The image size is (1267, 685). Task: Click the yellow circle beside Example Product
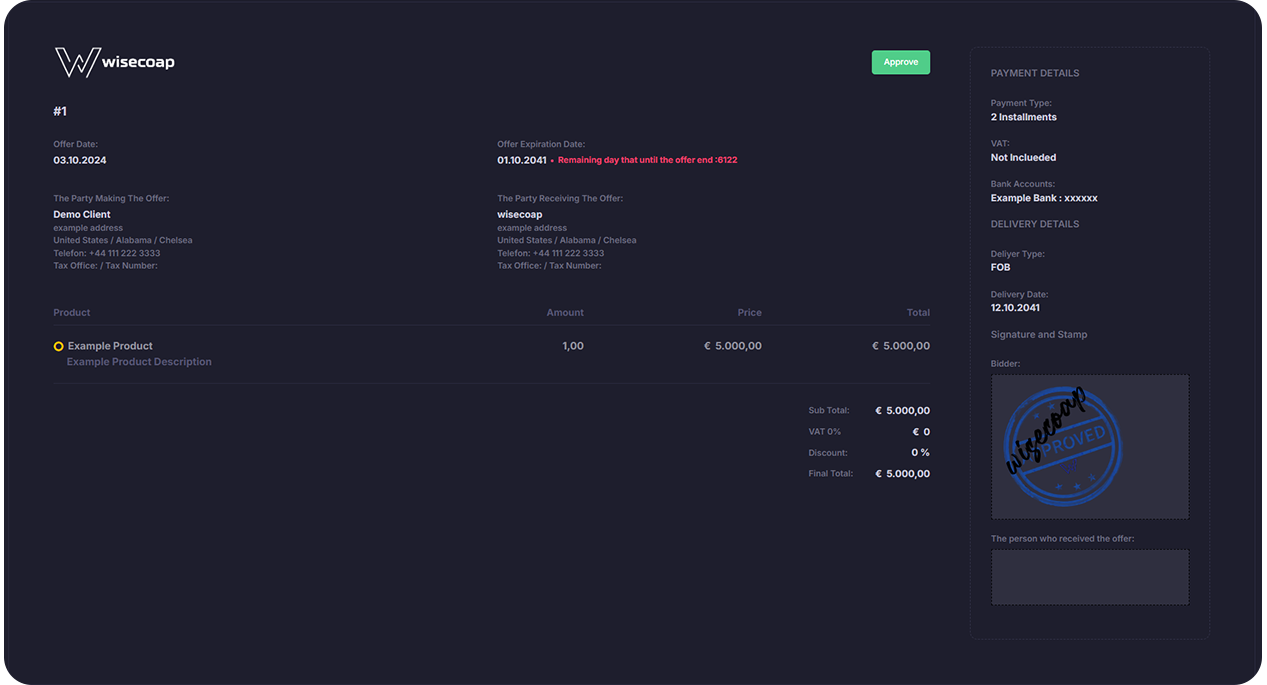[58, 346]
